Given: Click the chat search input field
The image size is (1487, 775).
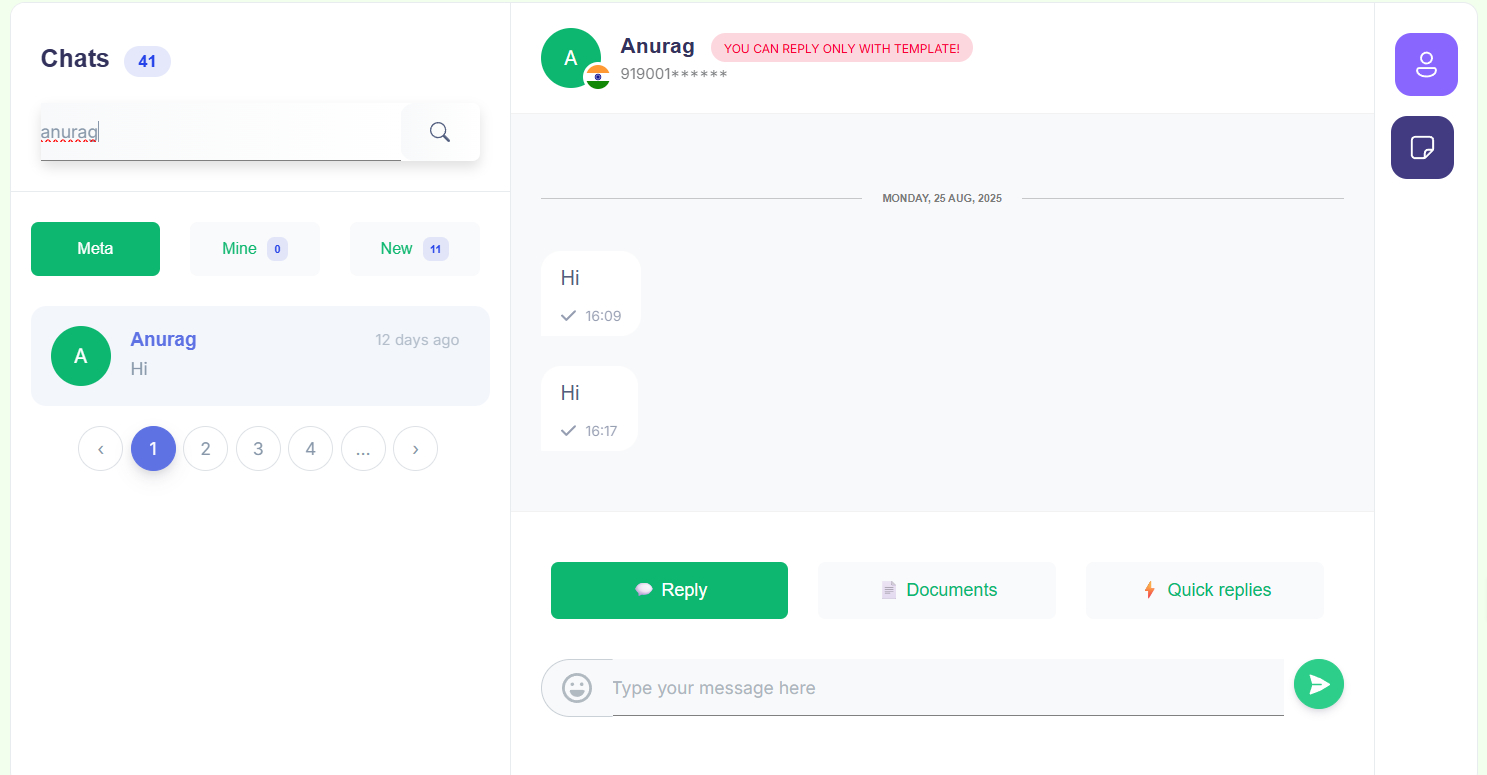Looking at the screenshot, I should click(x=220, y=132).
